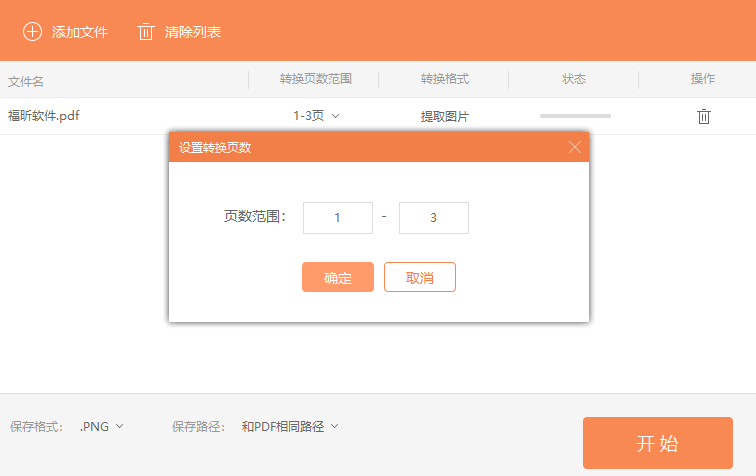
Task: Confirm with the 确定 button
Action: pyautogui.click(x=338, y=277)
